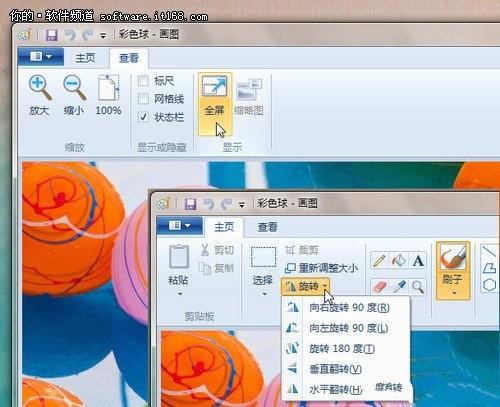Enable the 网格线 gridlines checkbox

click(143, 99)
